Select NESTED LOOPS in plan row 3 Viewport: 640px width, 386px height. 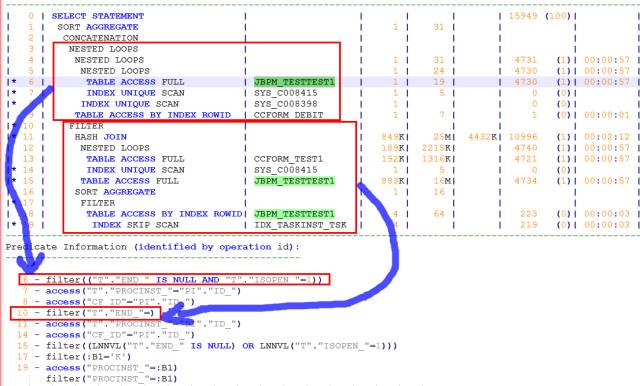pos(103,49)
